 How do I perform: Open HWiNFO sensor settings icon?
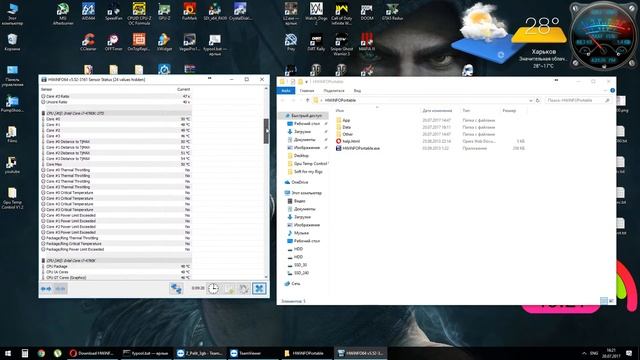tap(244, 289)
